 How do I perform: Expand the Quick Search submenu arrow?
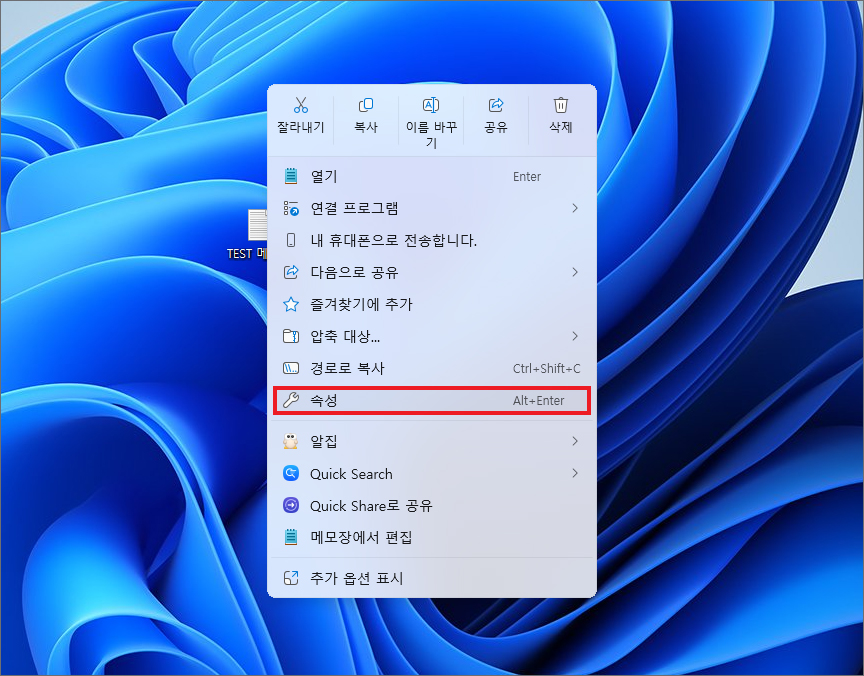(575, 473)
